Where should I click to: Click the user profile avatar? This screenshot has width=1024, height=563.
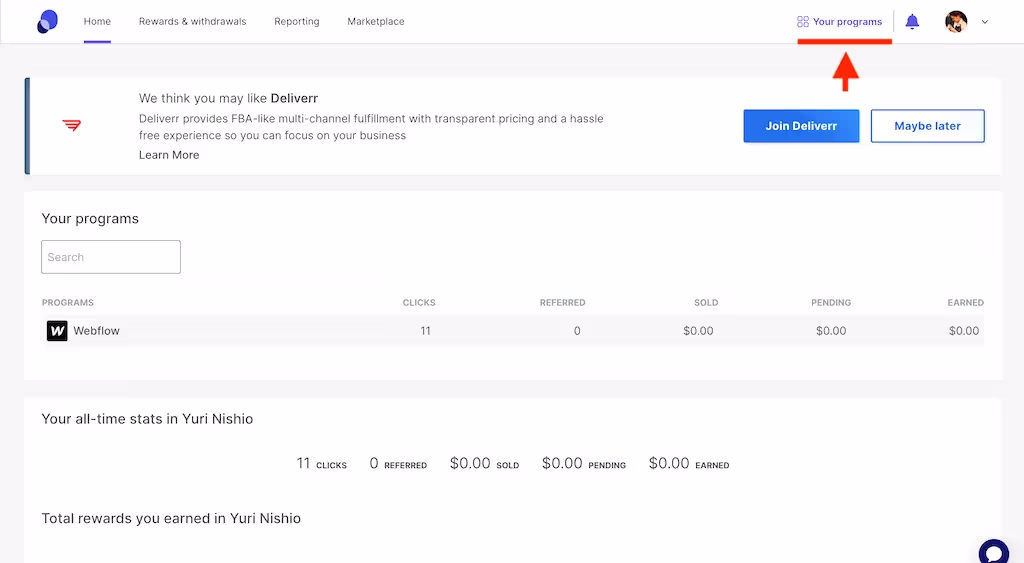pyautogui.click(x=956, y=22)
